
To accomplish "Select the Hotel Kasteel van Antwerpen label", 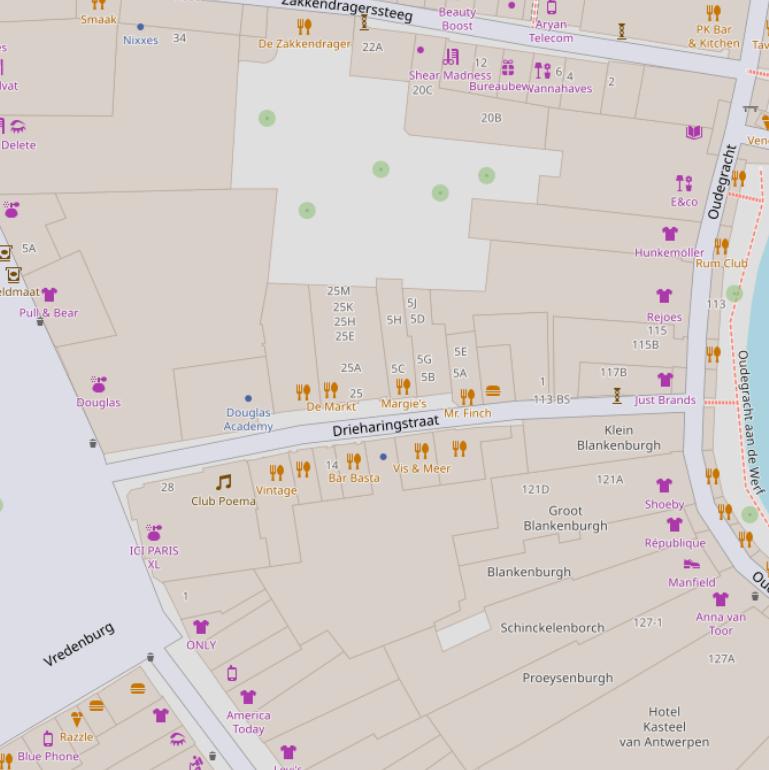I will [664, 727].
